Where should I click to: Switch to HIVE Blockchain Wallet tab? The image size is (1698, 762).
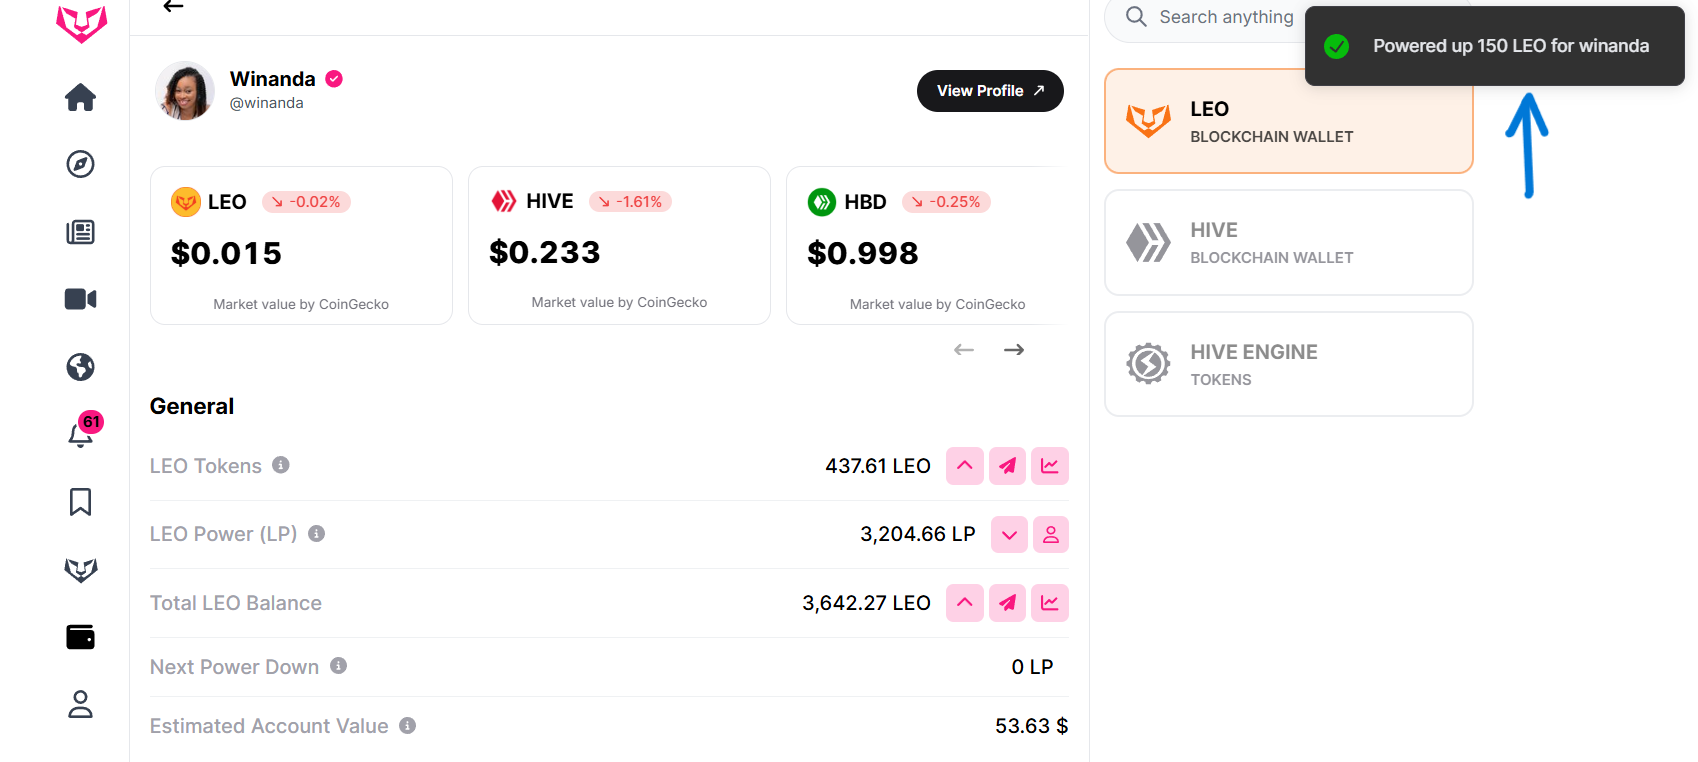tap(1287, 243)
